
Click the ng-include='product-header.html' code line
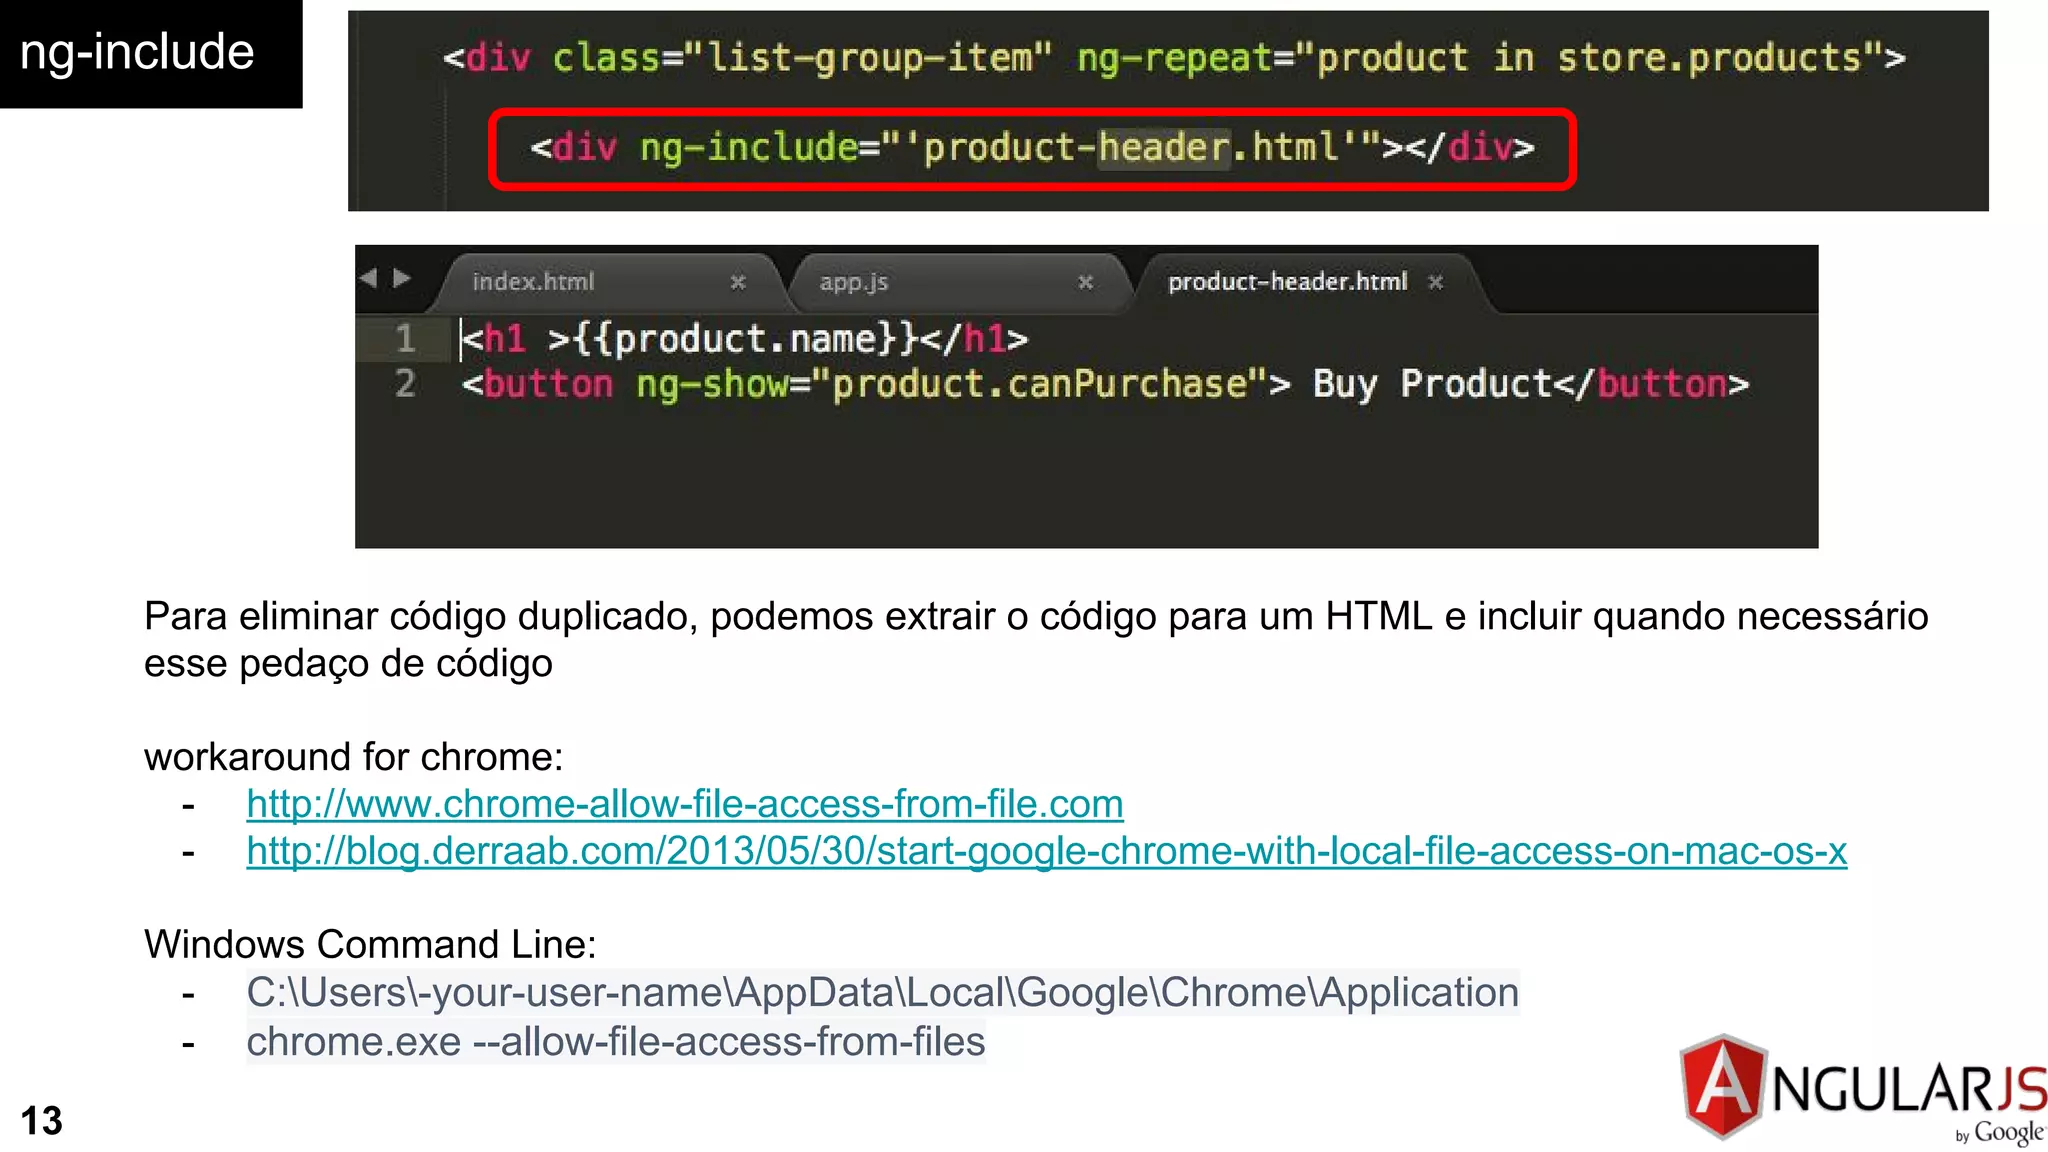[x=1032, y=148]
